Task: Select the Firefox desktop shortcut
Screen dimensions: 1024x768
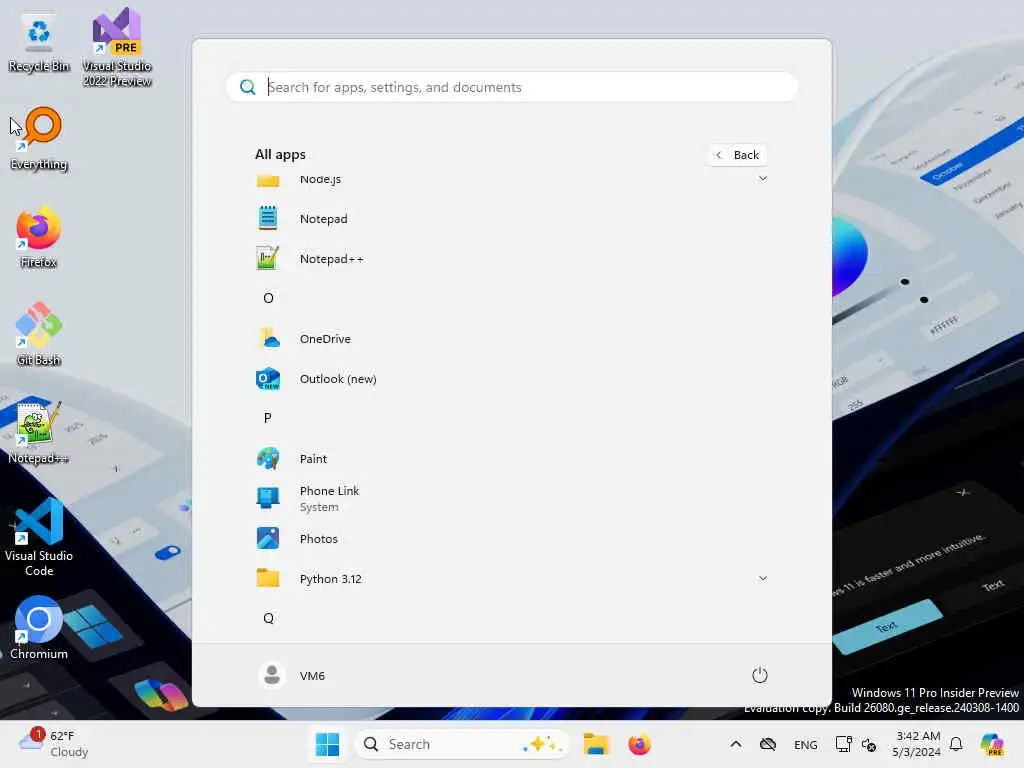Action: point(39,237)
